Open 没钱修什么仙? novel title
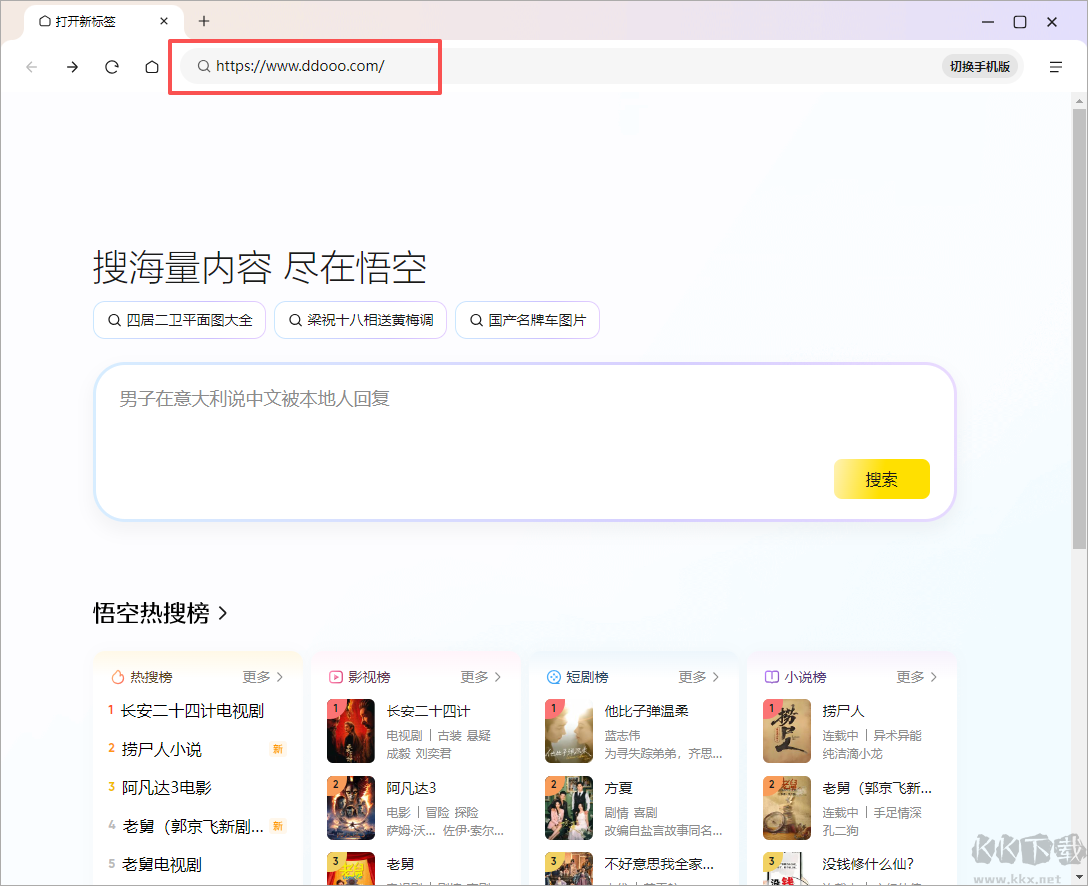This screenshot has width=1088, height=886. click(x=868, y=864)
